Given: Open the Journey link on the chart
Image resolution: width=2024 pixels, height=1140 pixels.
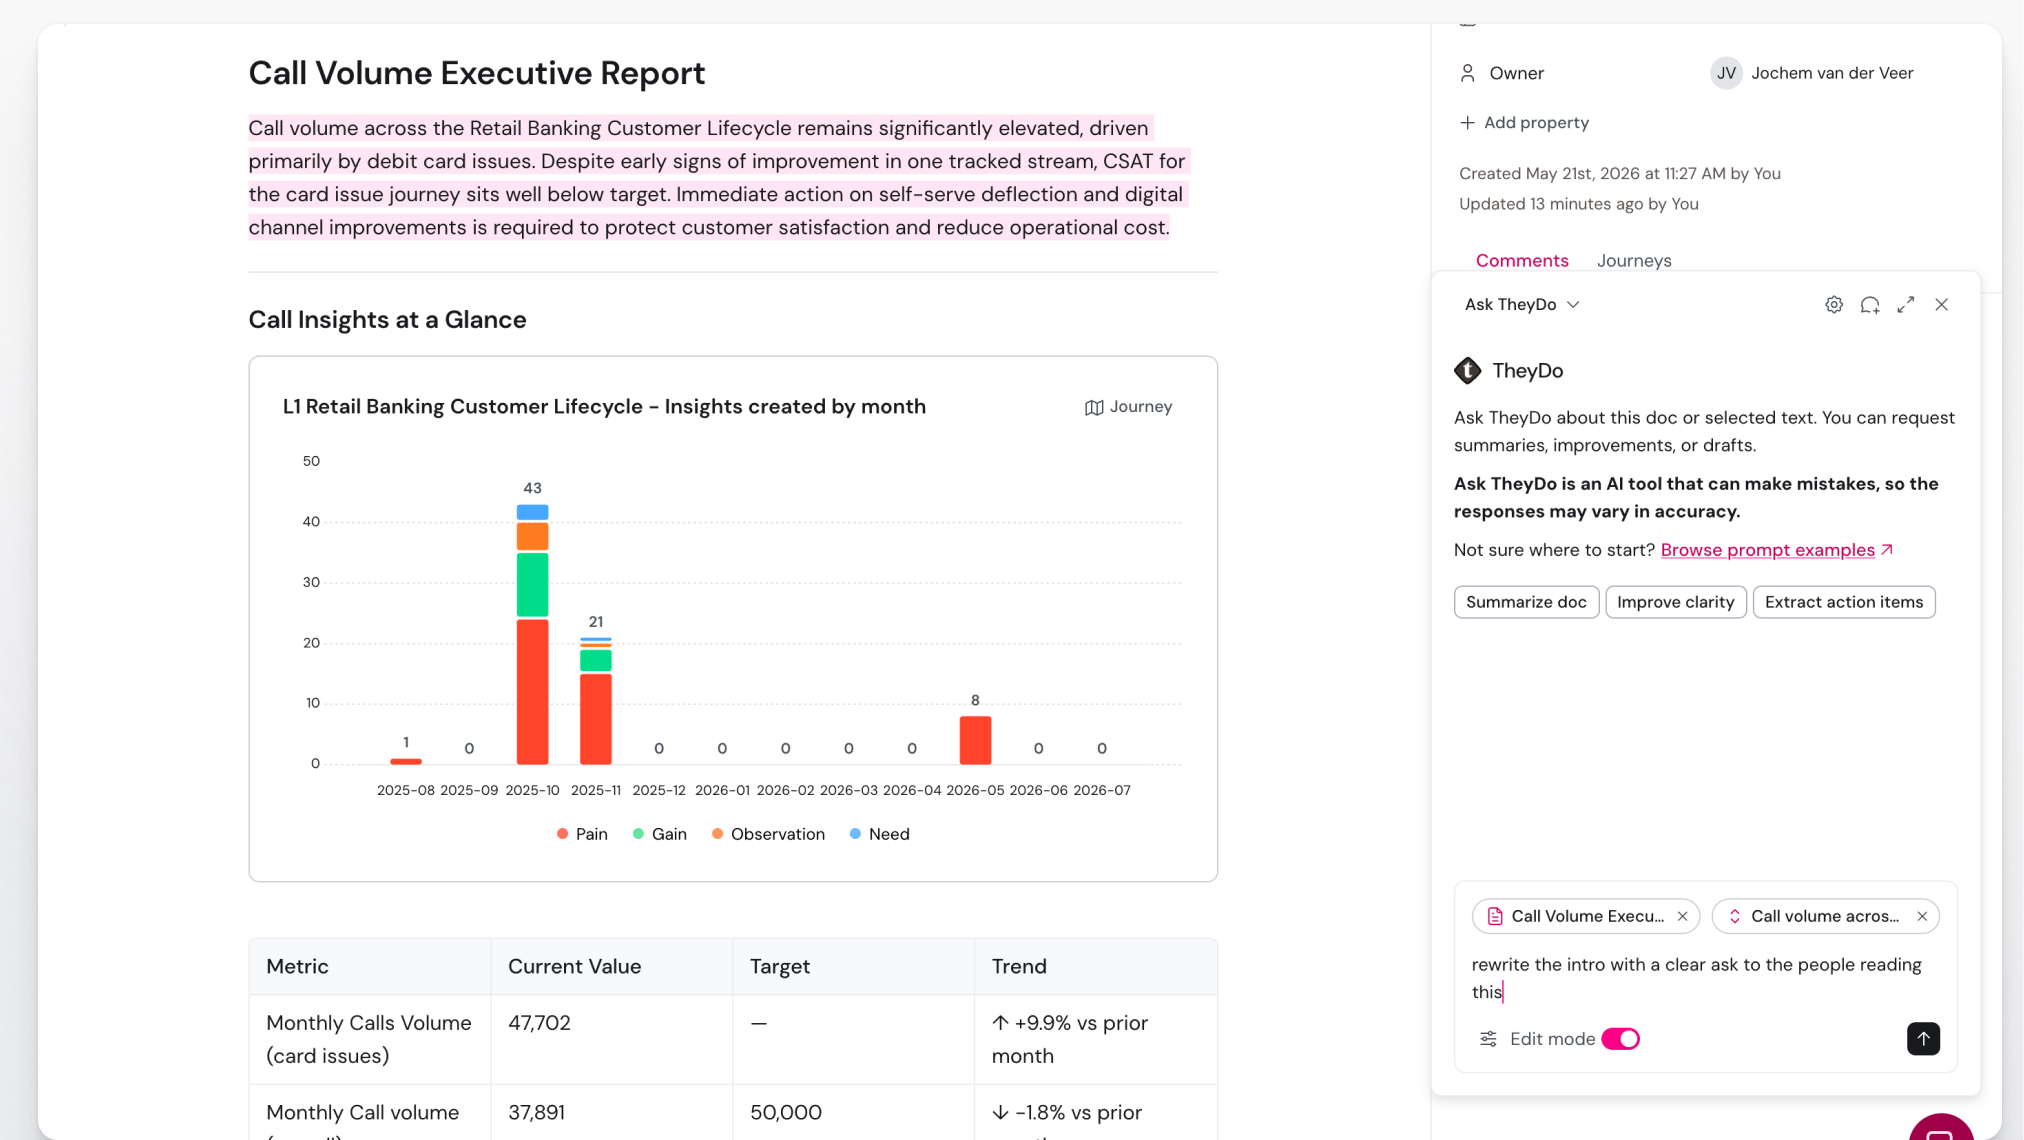Looking at the screenshot, I should click(1128, 407).
